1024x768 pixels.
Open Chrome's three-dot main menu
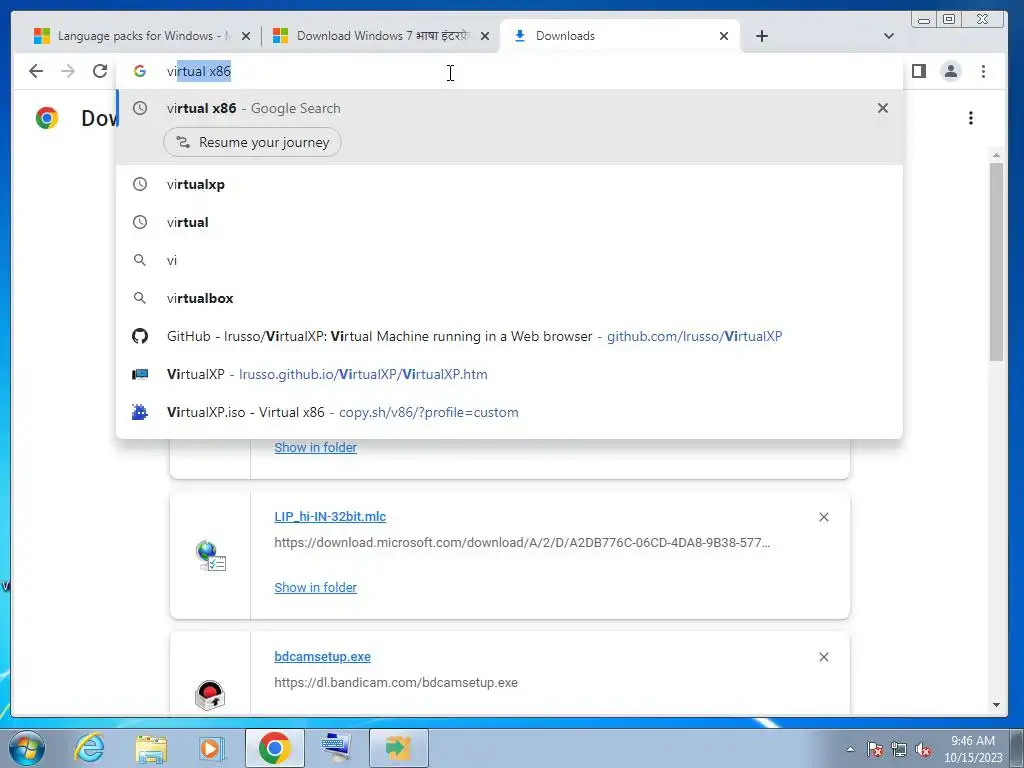[984, 71]
